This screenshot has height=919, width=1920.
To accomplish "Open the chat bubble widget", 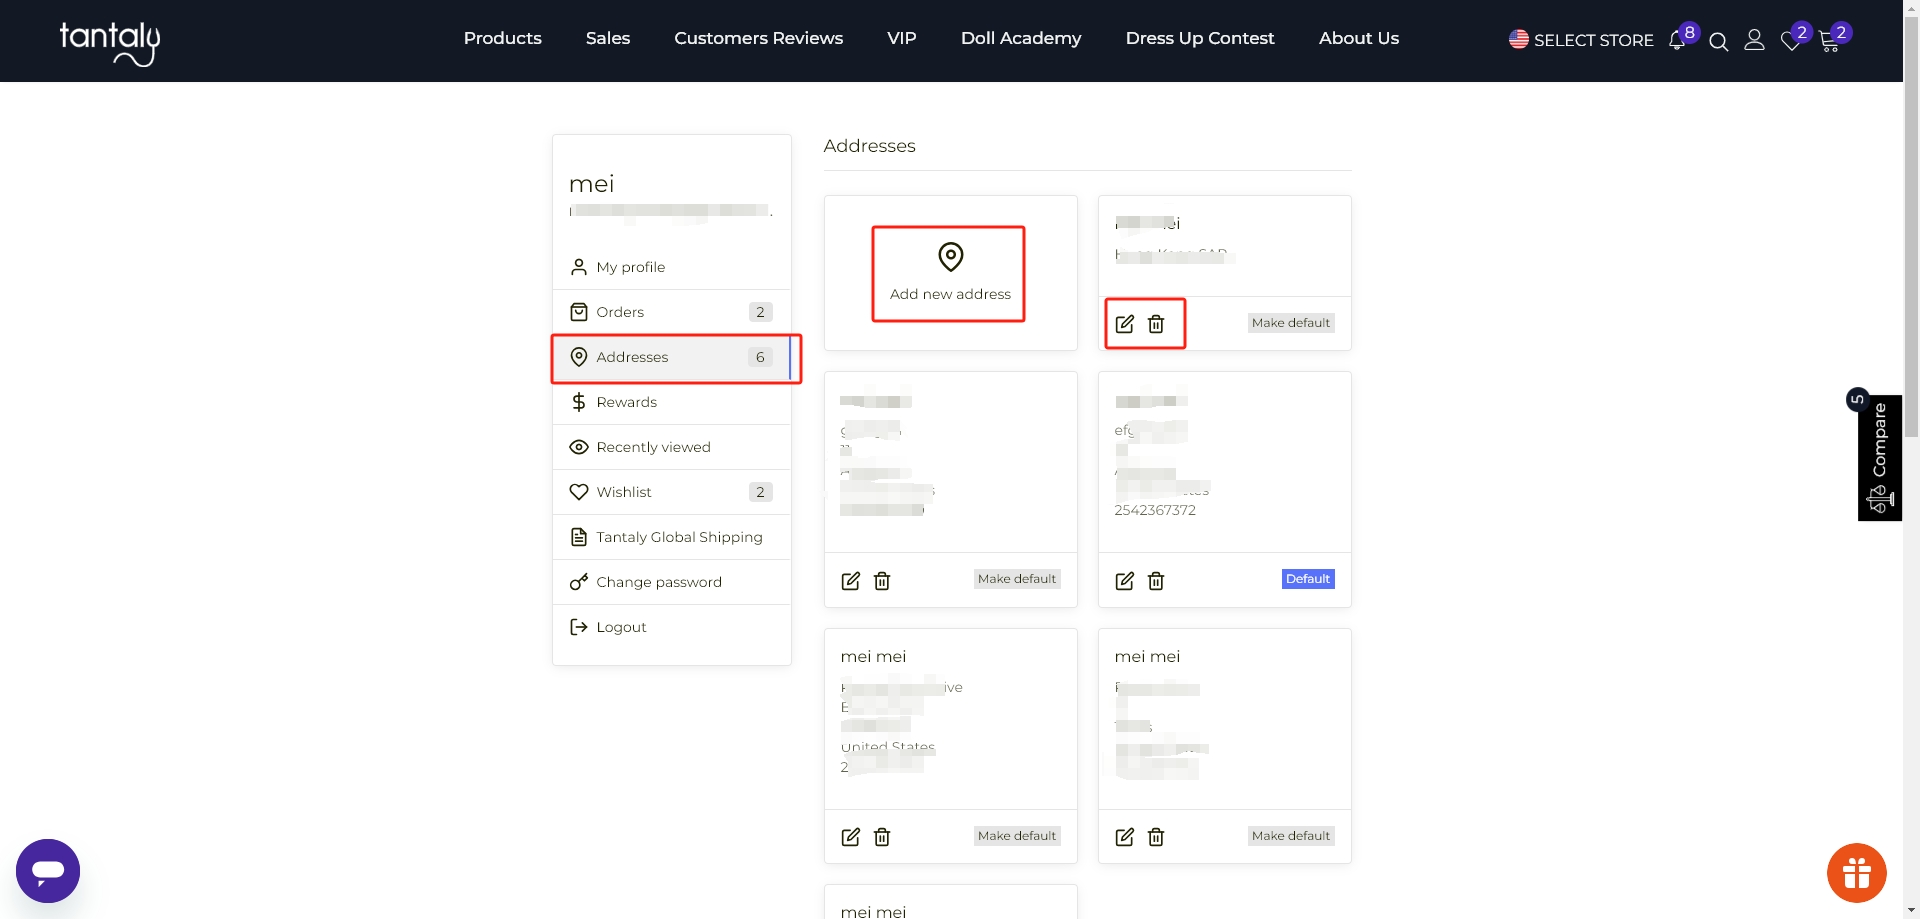I will tap(48, 871).
